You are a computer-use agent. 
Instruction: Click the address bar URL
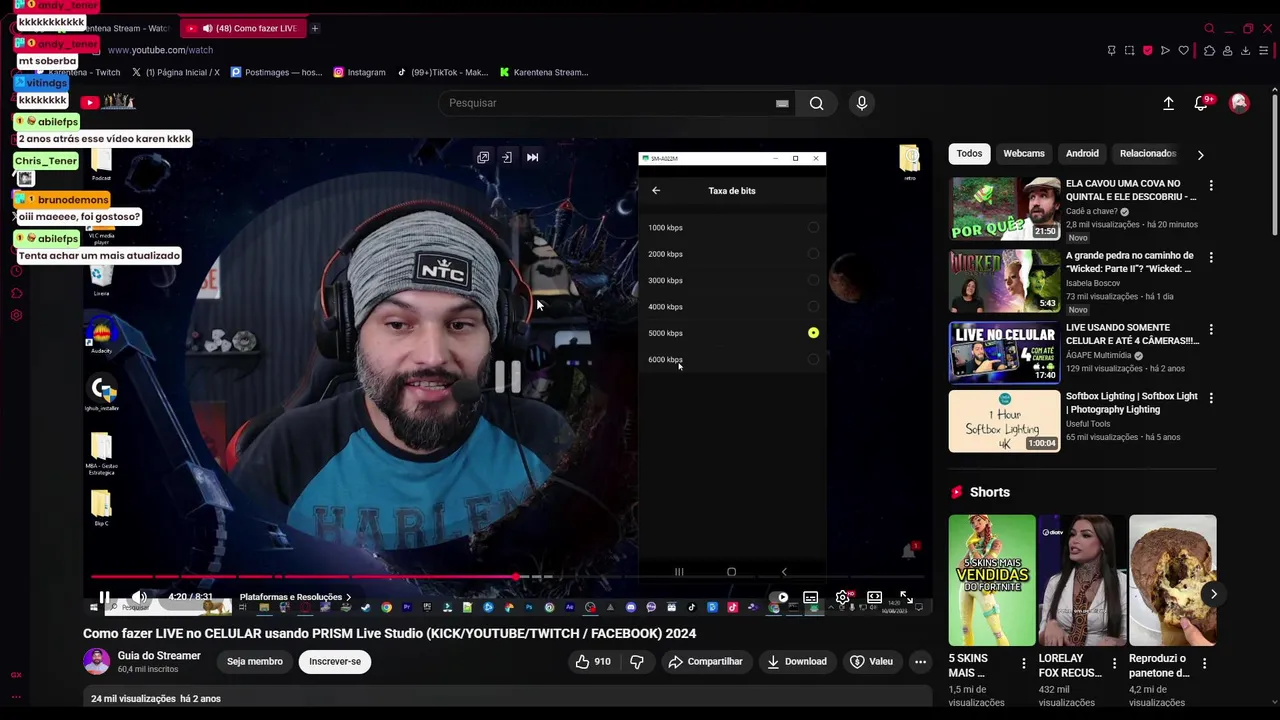(160, 50)
